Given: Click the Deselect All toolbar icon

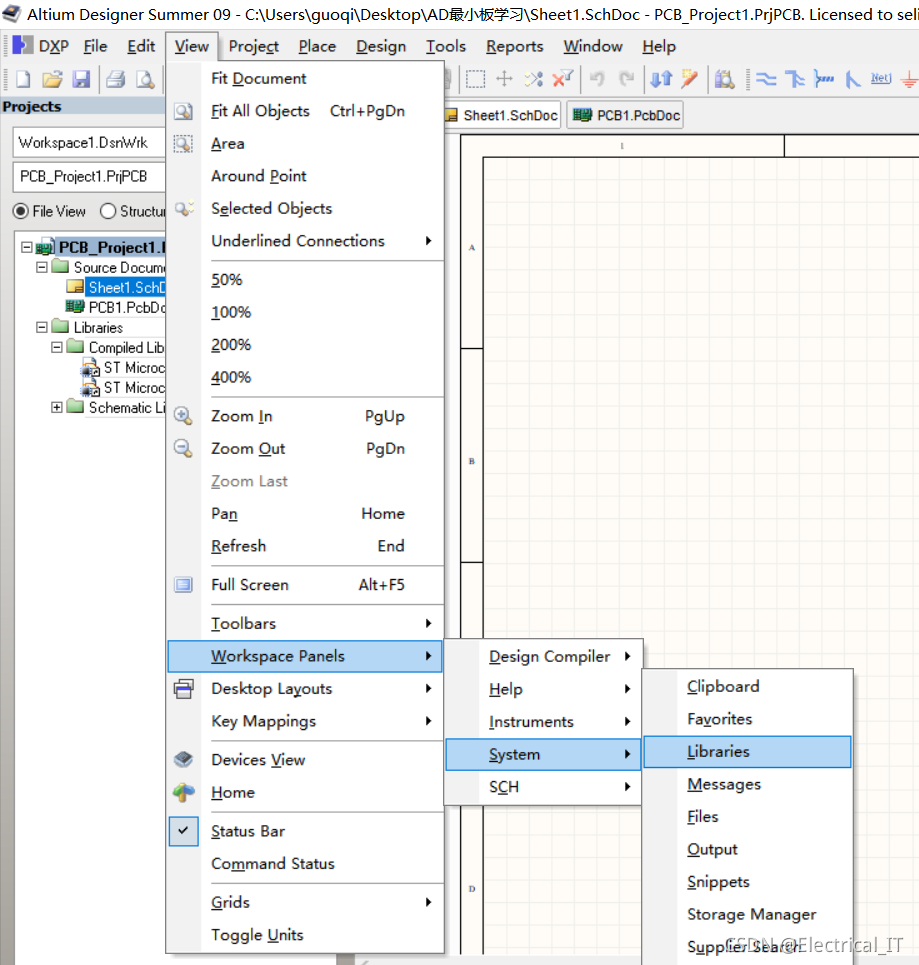Looking at the screenshot, I should (534, 79).
